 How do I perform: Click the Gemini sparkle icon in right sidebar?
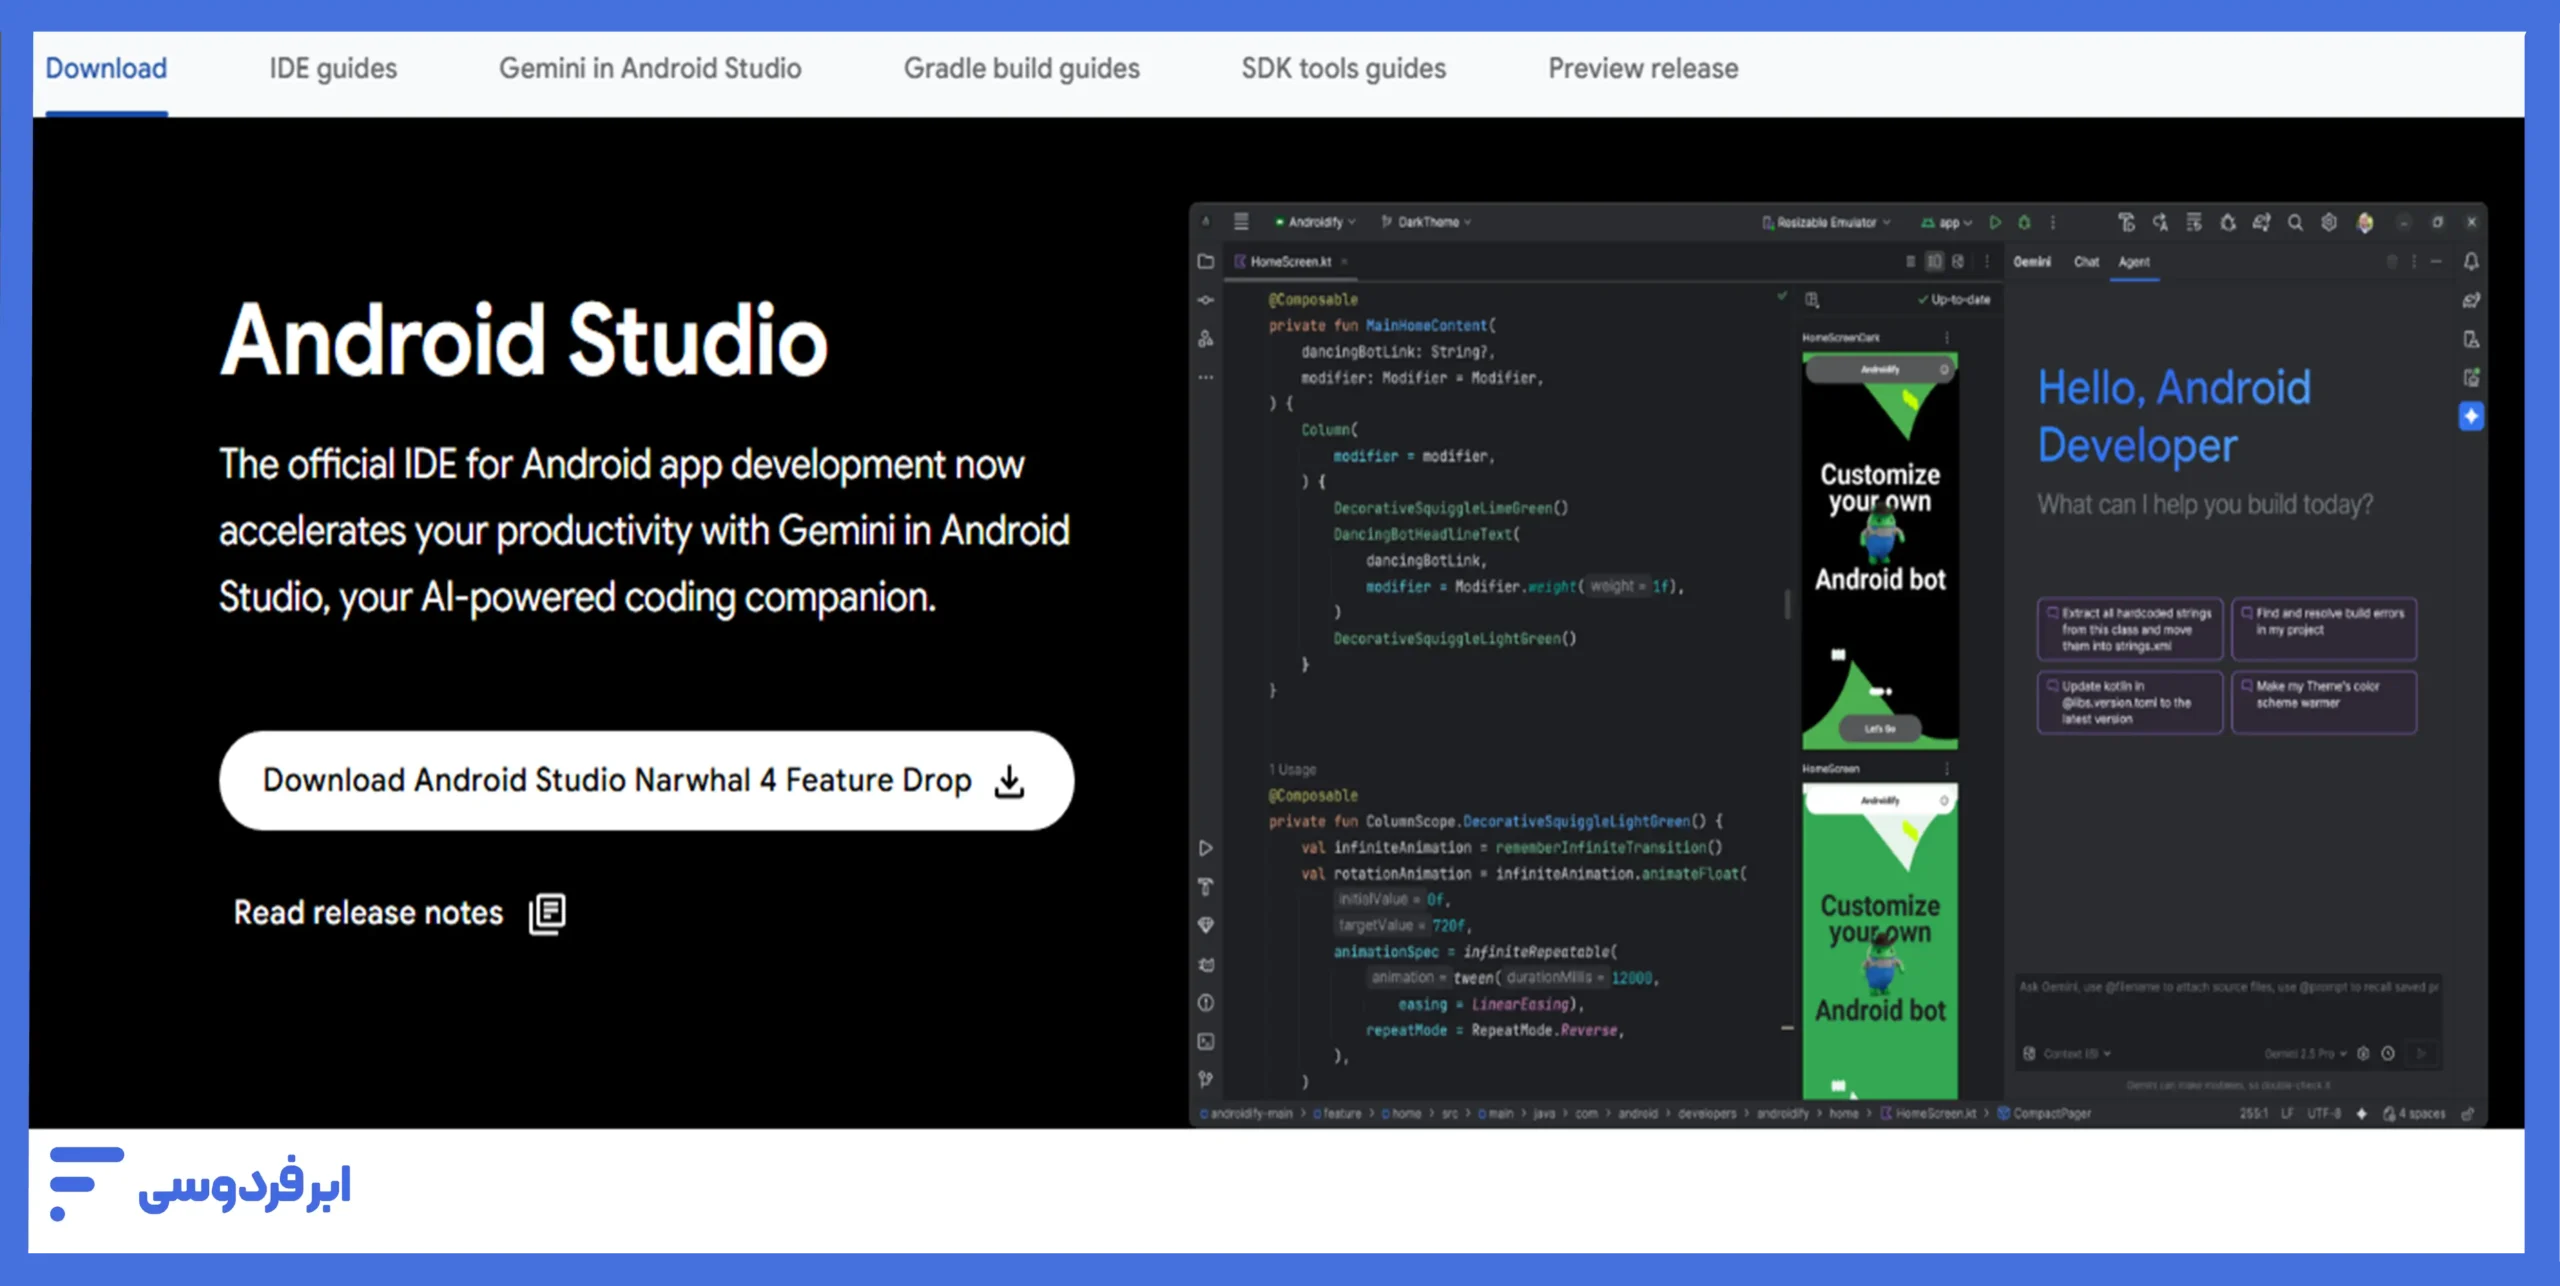pyautogui.click(x=2471, y=416)
